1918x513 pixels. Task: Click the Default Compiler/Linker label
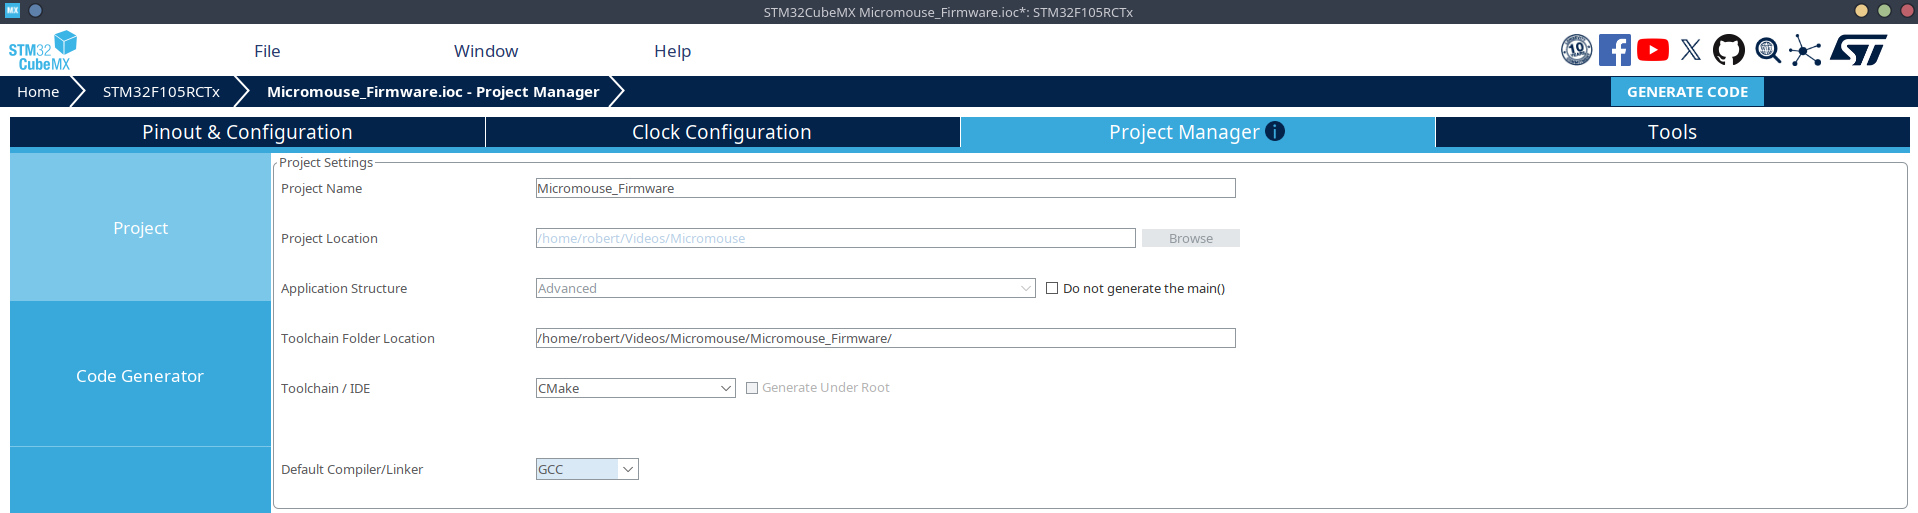[x=352, y=469]
